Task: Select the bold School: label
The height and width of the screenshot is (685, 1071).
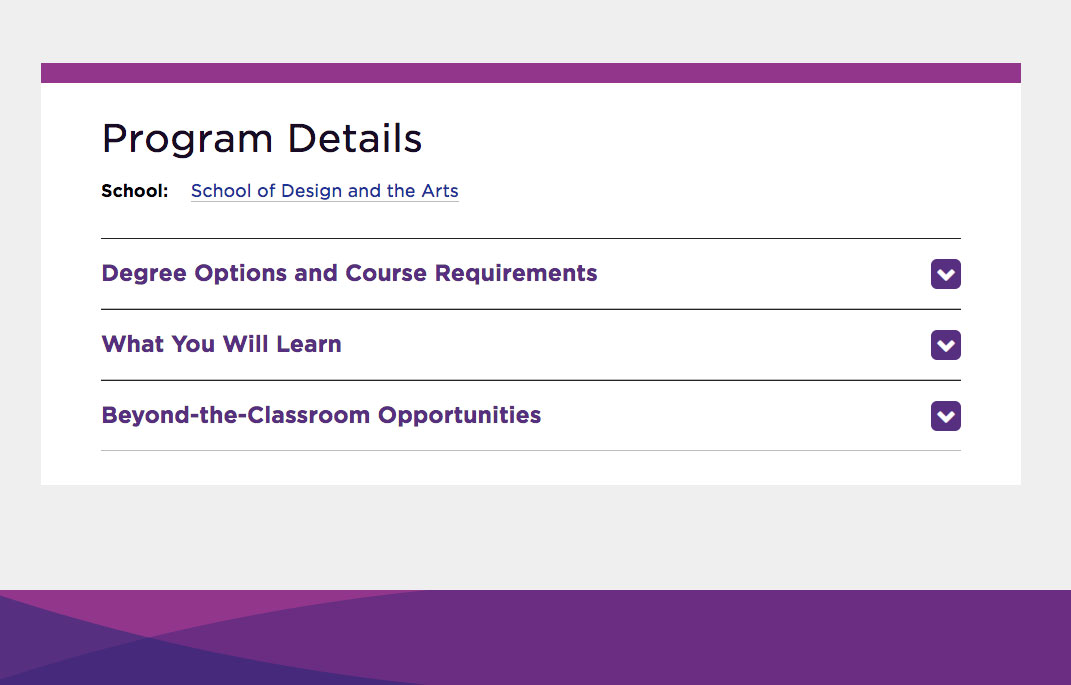Action: pos(135,191)
